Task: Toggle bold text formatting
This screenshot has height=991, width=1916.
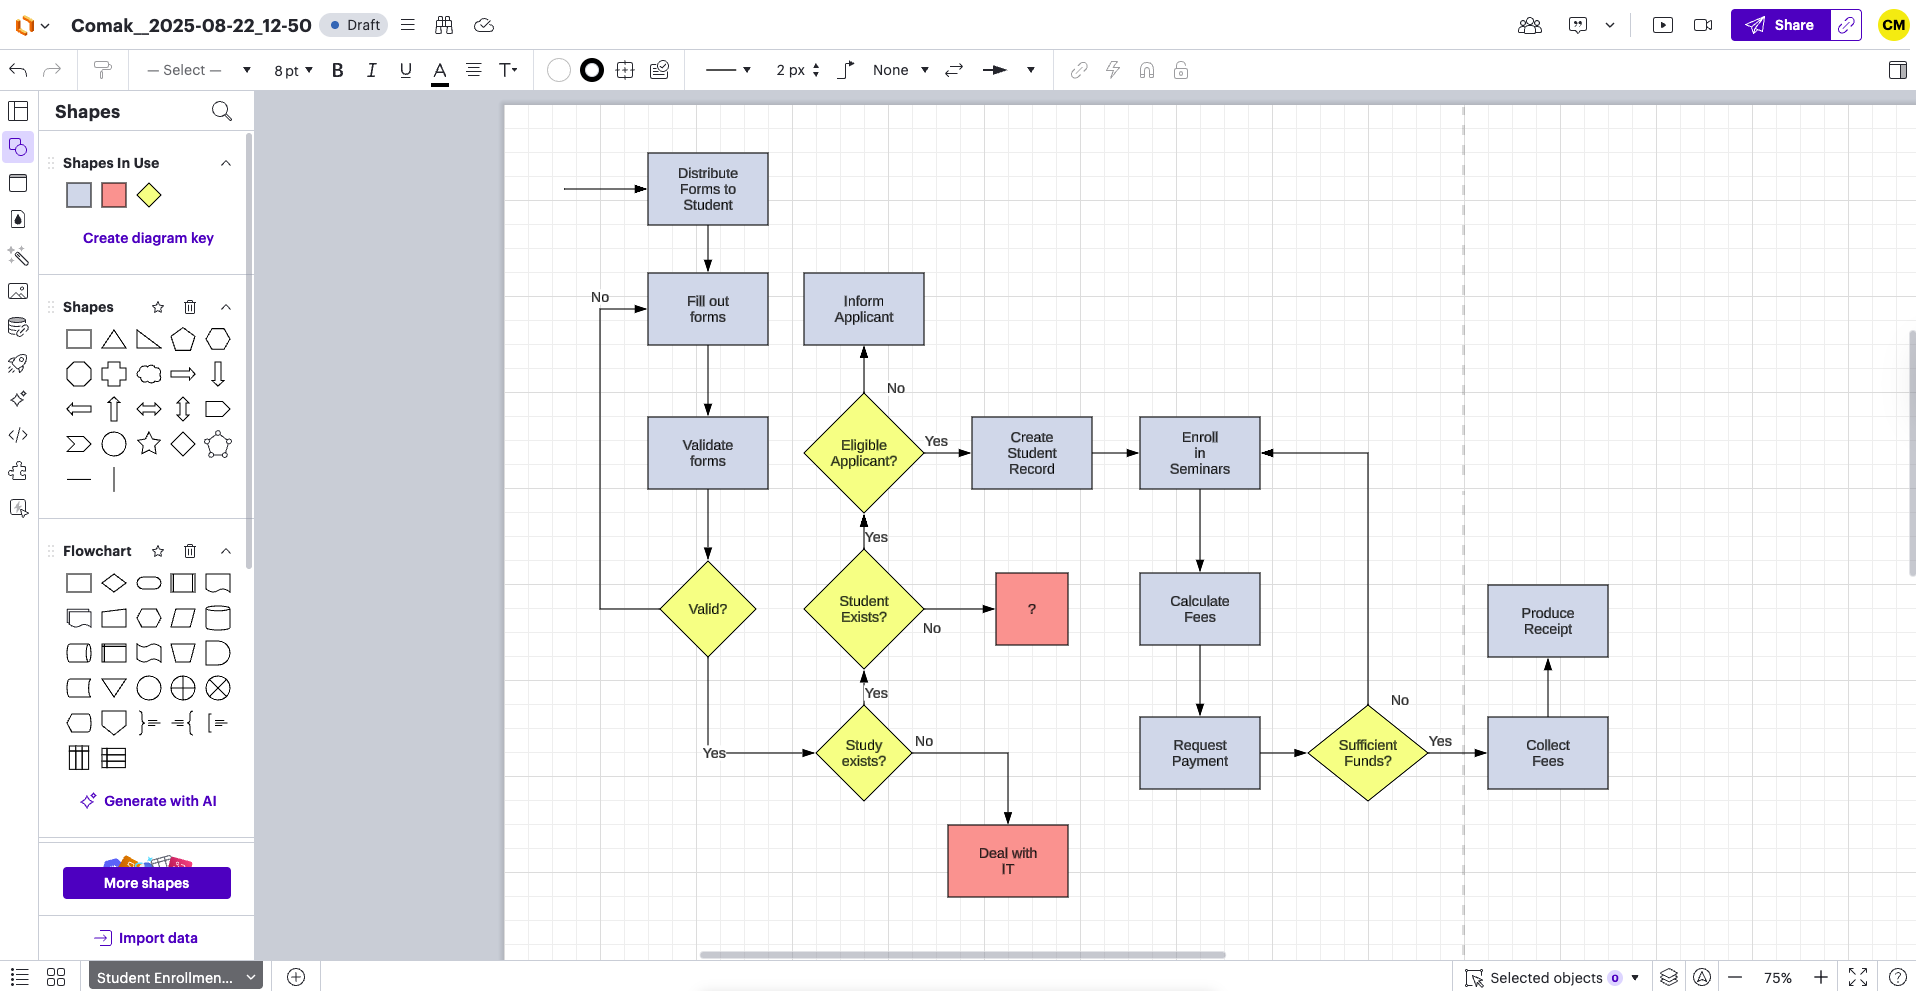Action: pos(337,70)
